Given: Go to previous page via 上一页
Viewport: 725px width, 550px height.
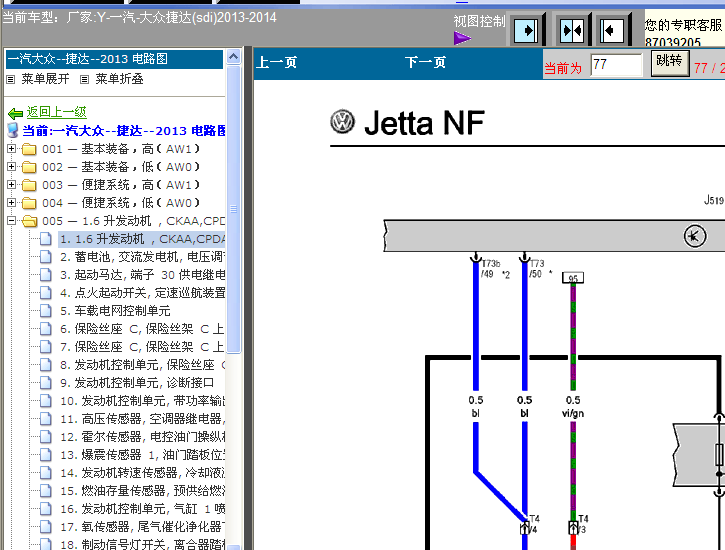Looking at the screenshot, I should [x=276, y=62].
